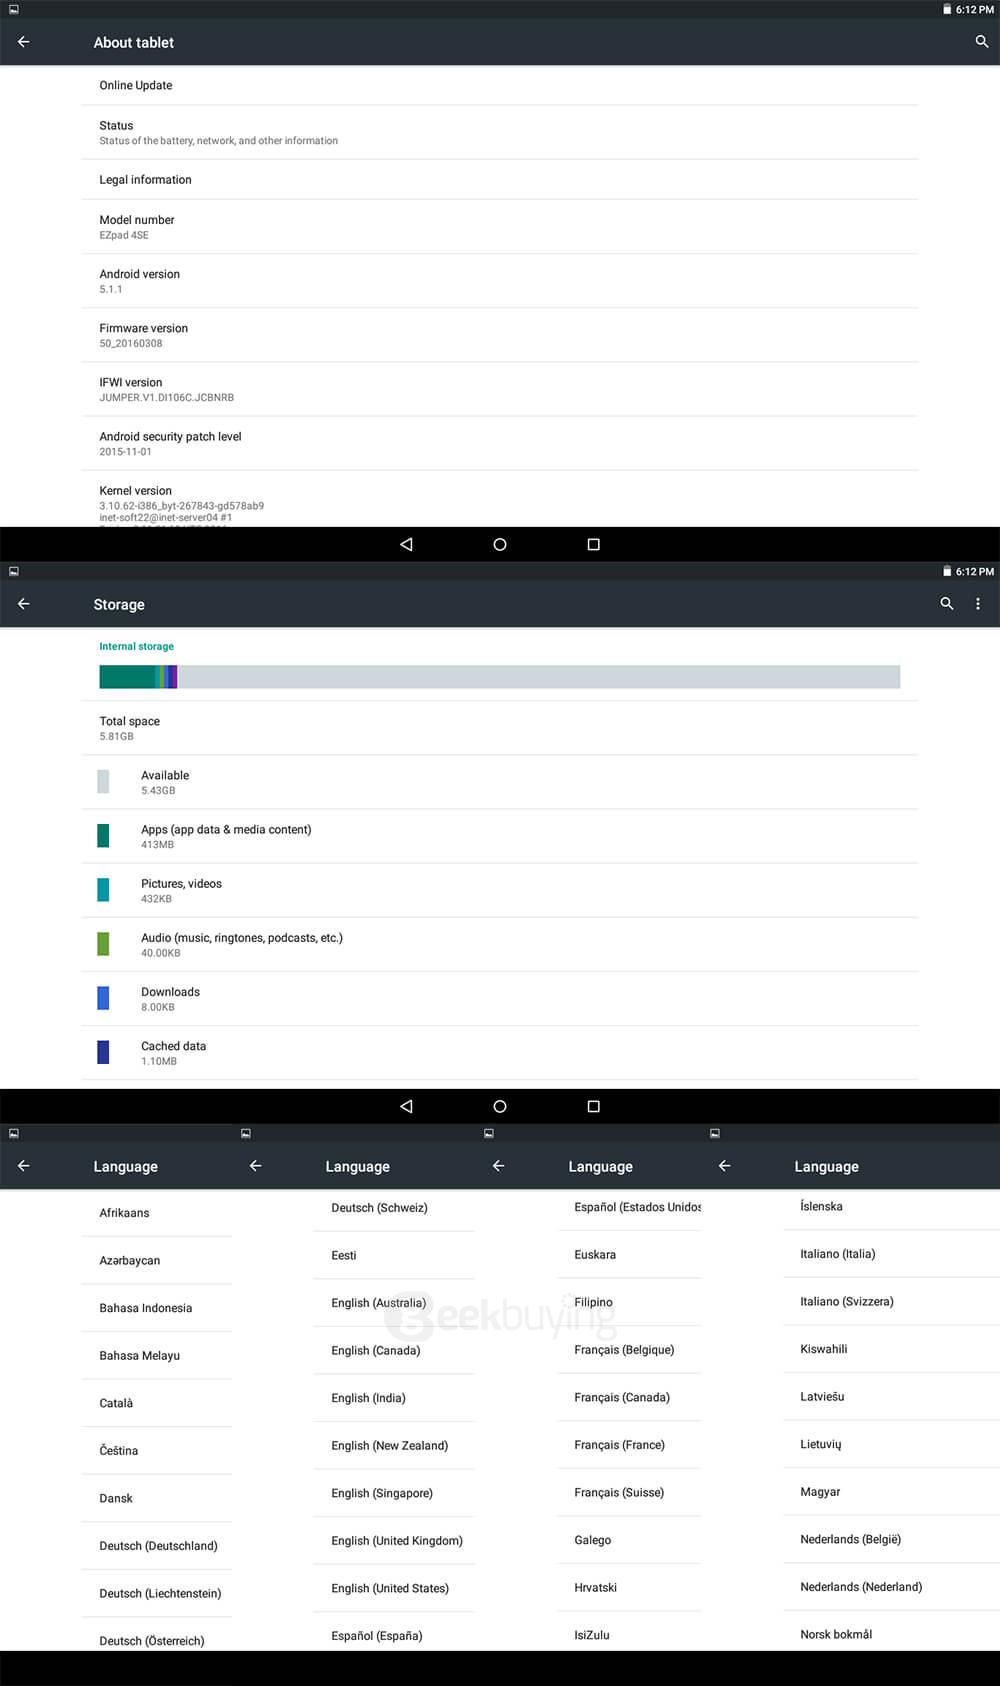Tap the back arrow beside About tablet
Screen dimensions: 1000x1686
coord(24,42)
